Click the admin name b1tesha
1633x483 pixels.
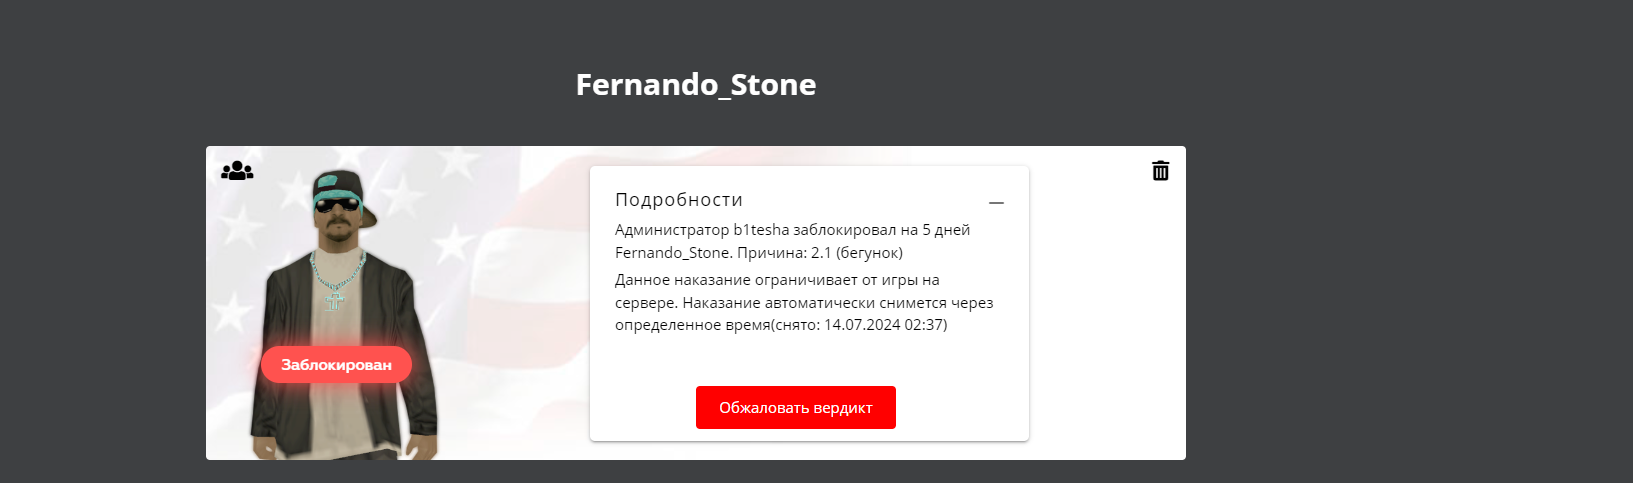[761, 230]
